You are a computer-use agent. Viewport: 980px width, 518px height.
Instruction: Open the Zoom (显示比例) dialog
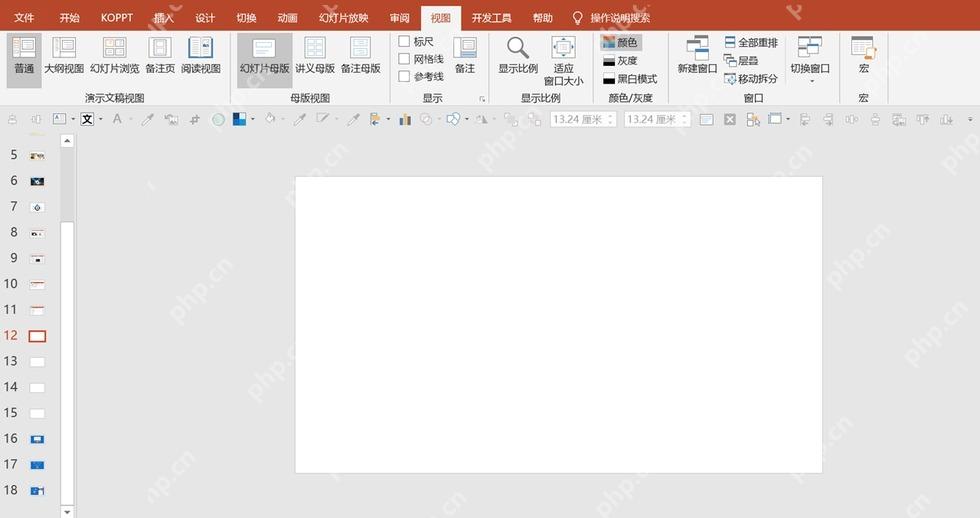pos(518,55)
